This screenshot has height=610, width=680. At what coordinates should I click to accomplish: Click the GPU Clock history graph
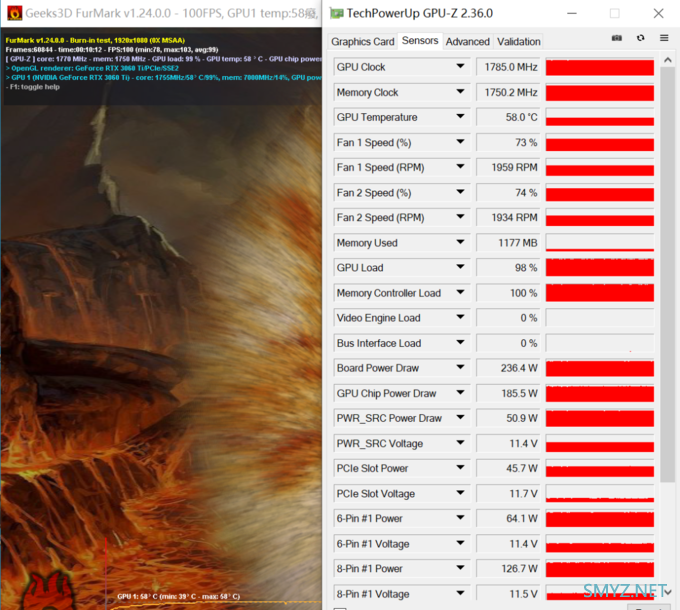600,67
